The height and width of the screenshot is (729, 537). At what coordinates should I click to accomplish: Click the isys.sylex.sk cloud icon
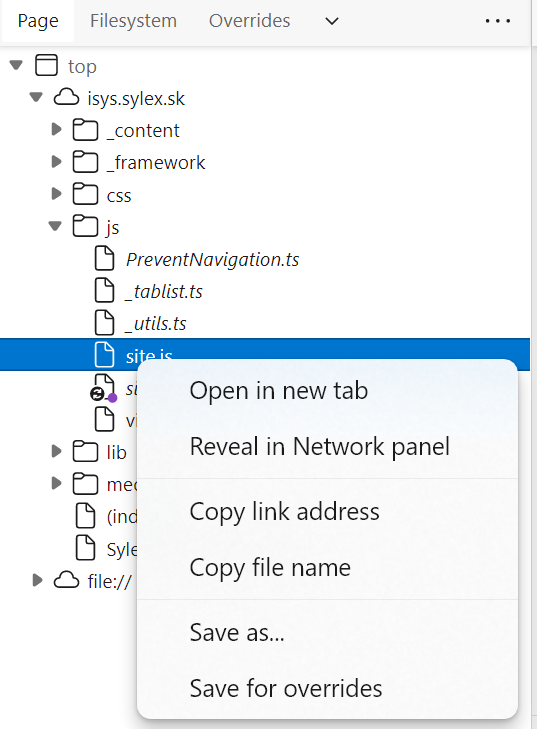[x=66, y=98]
